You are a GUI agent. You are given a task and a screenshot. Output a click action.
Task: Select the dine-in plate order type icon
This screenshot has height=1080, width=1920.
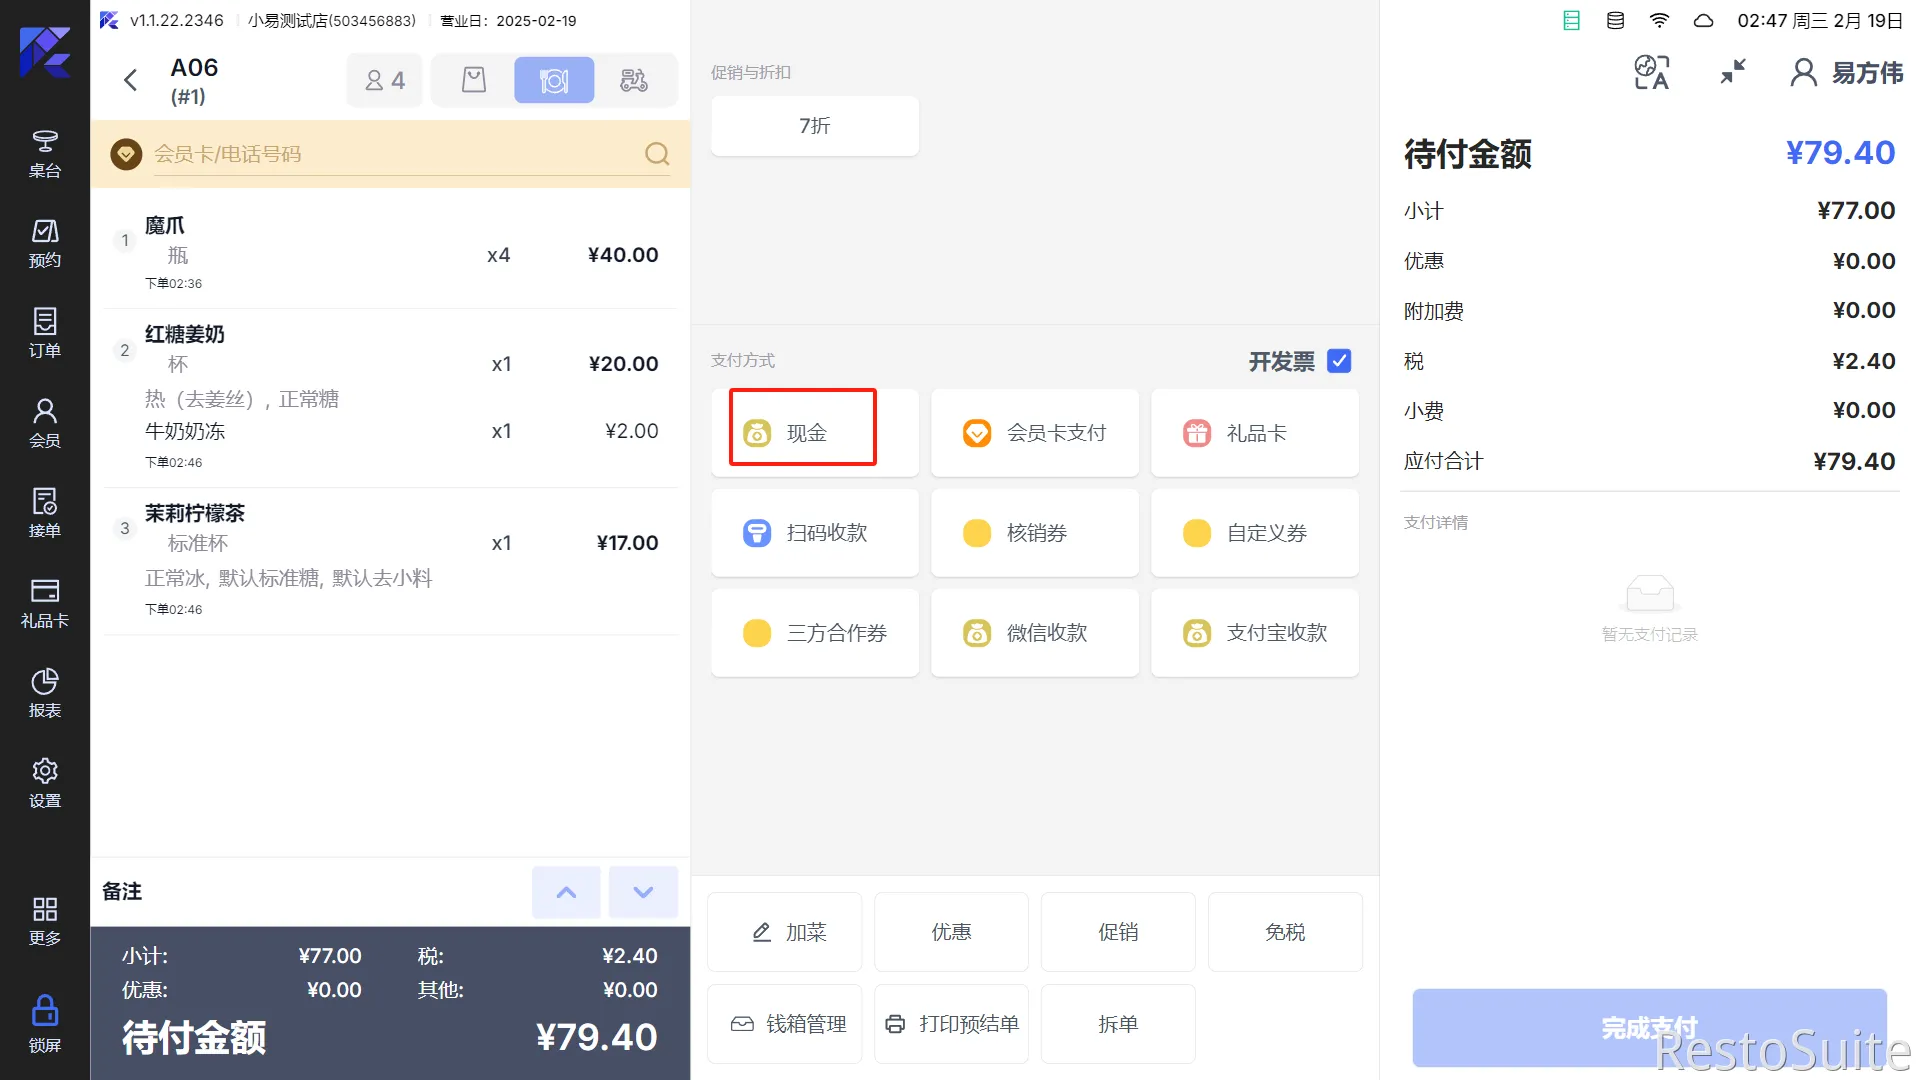click(x=554, y=80)
